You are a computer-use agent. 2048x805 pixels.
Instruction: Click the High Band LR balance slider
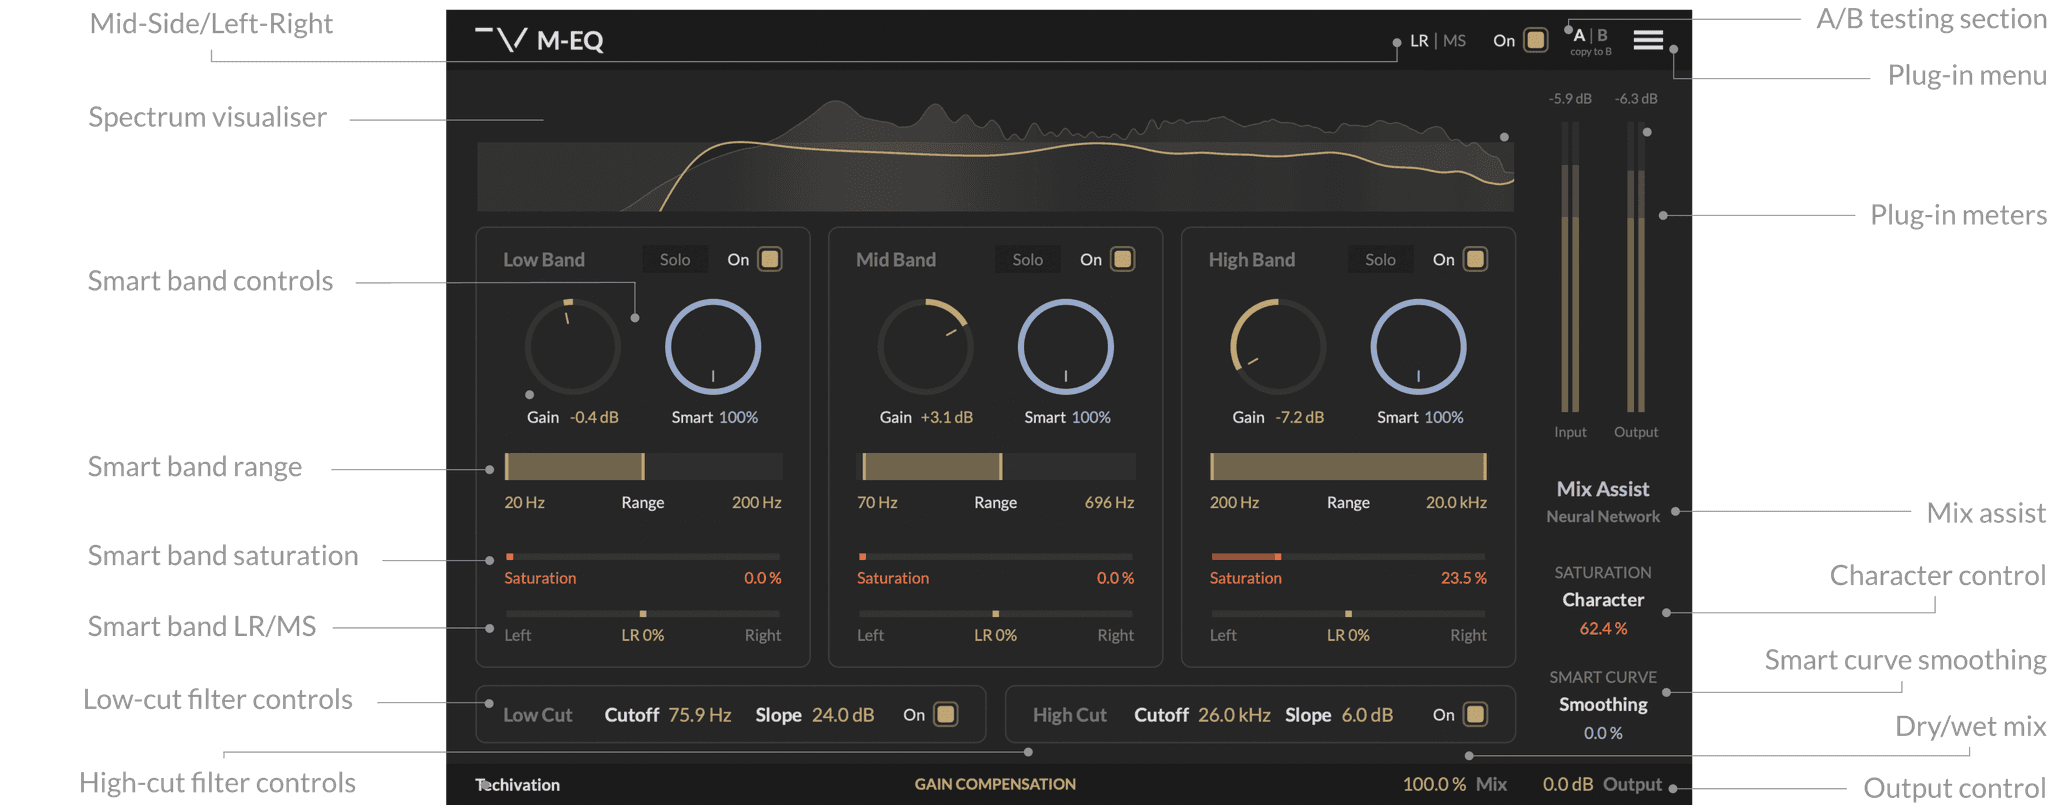coord(1348,613)
